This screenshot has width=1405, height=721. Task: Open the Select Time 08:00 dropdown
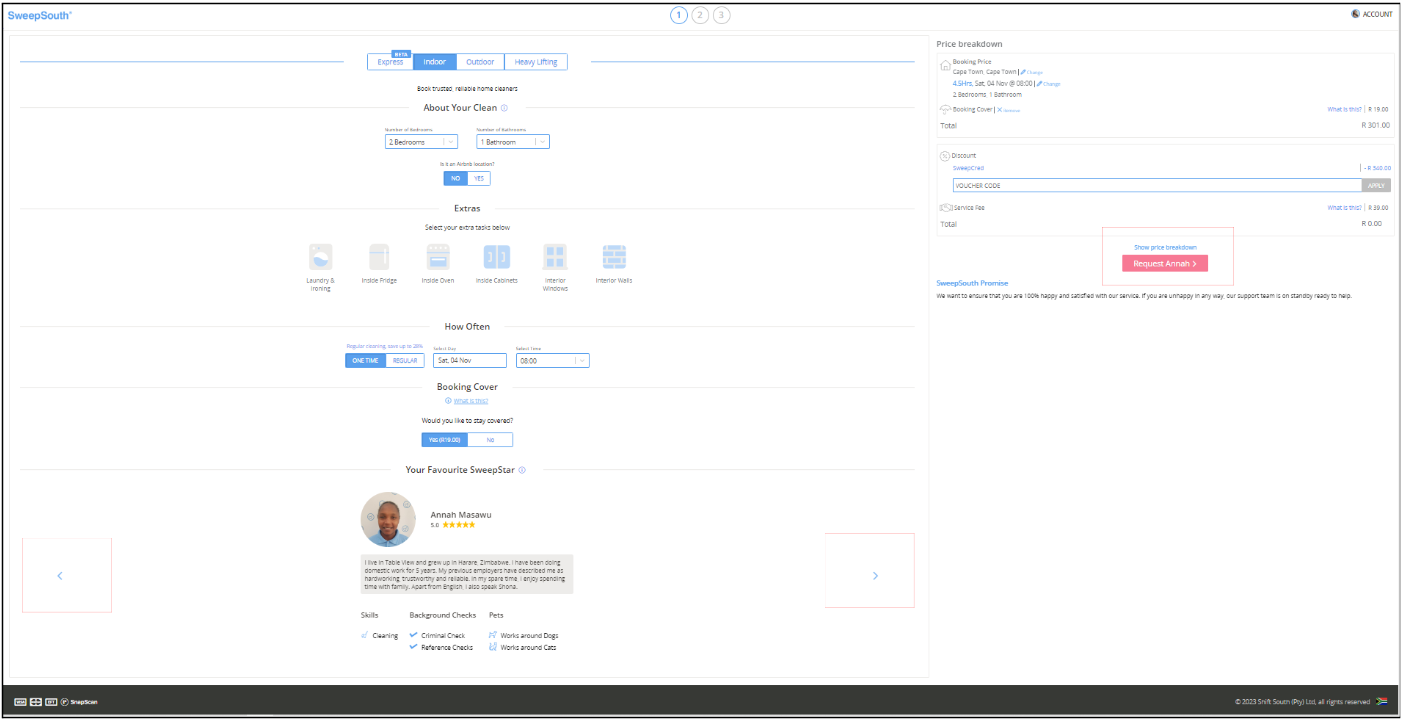pos(553,360)
